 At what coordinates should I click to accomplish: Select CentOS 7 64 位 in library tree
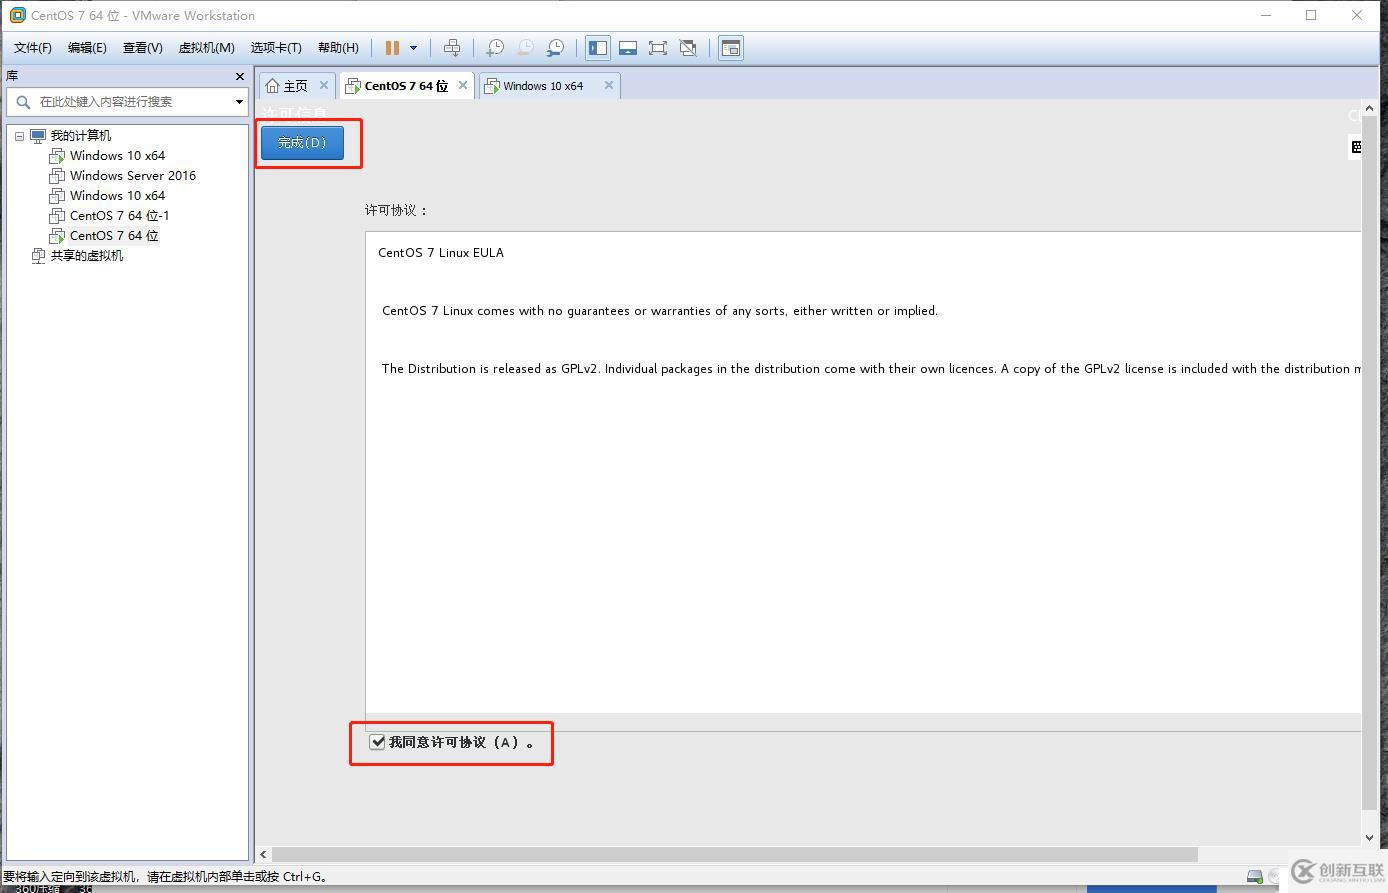click(114, 236)
